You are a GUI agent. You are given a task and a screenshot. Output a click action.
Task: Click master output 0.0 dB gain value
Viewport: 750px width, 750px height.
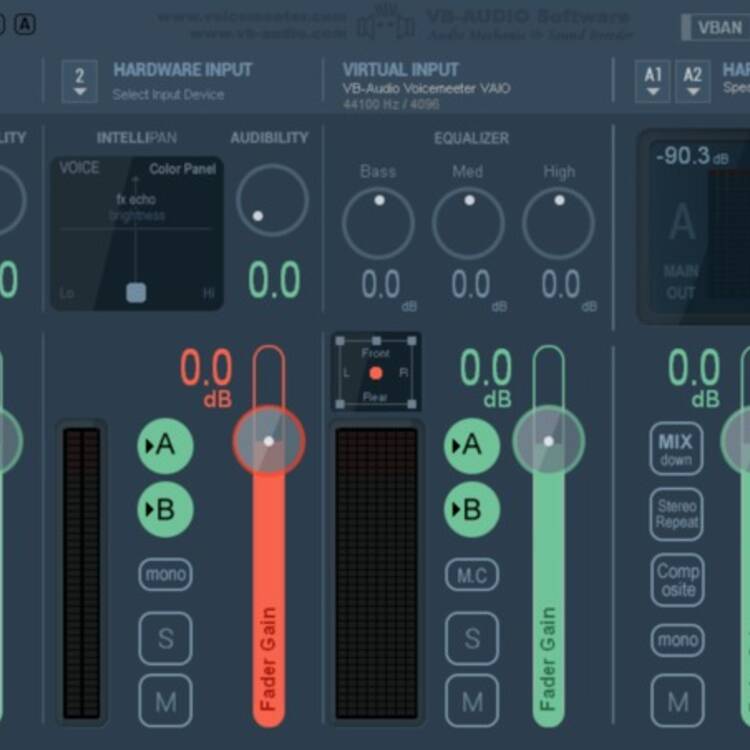point(694,377)
